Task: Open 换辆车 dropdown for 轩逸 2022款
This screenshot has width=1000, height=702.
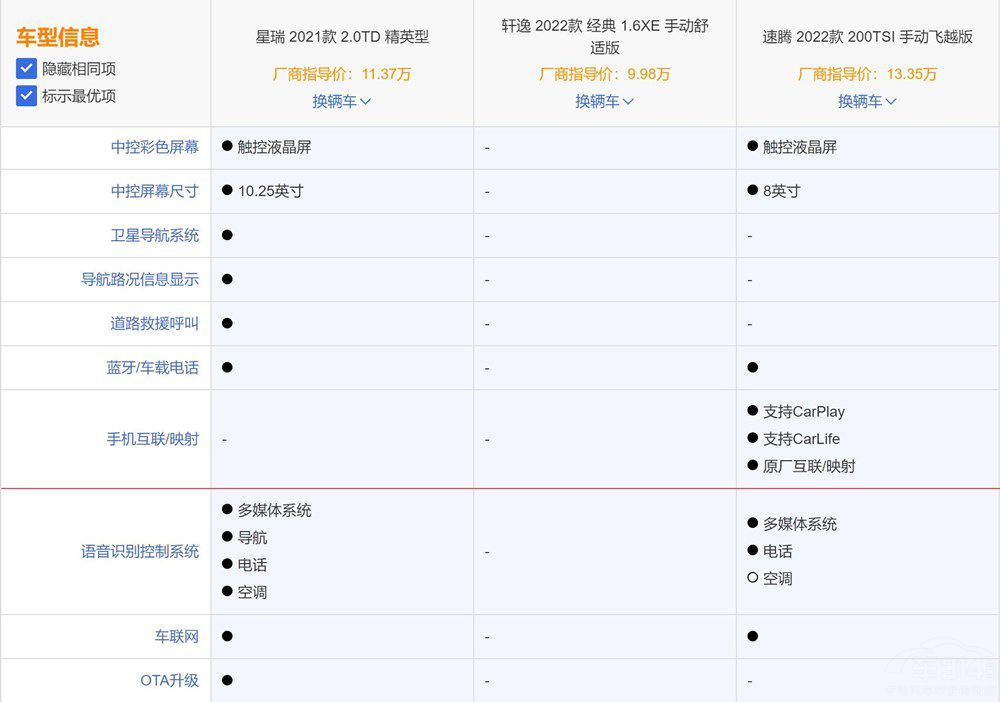Action: (604, 101)
